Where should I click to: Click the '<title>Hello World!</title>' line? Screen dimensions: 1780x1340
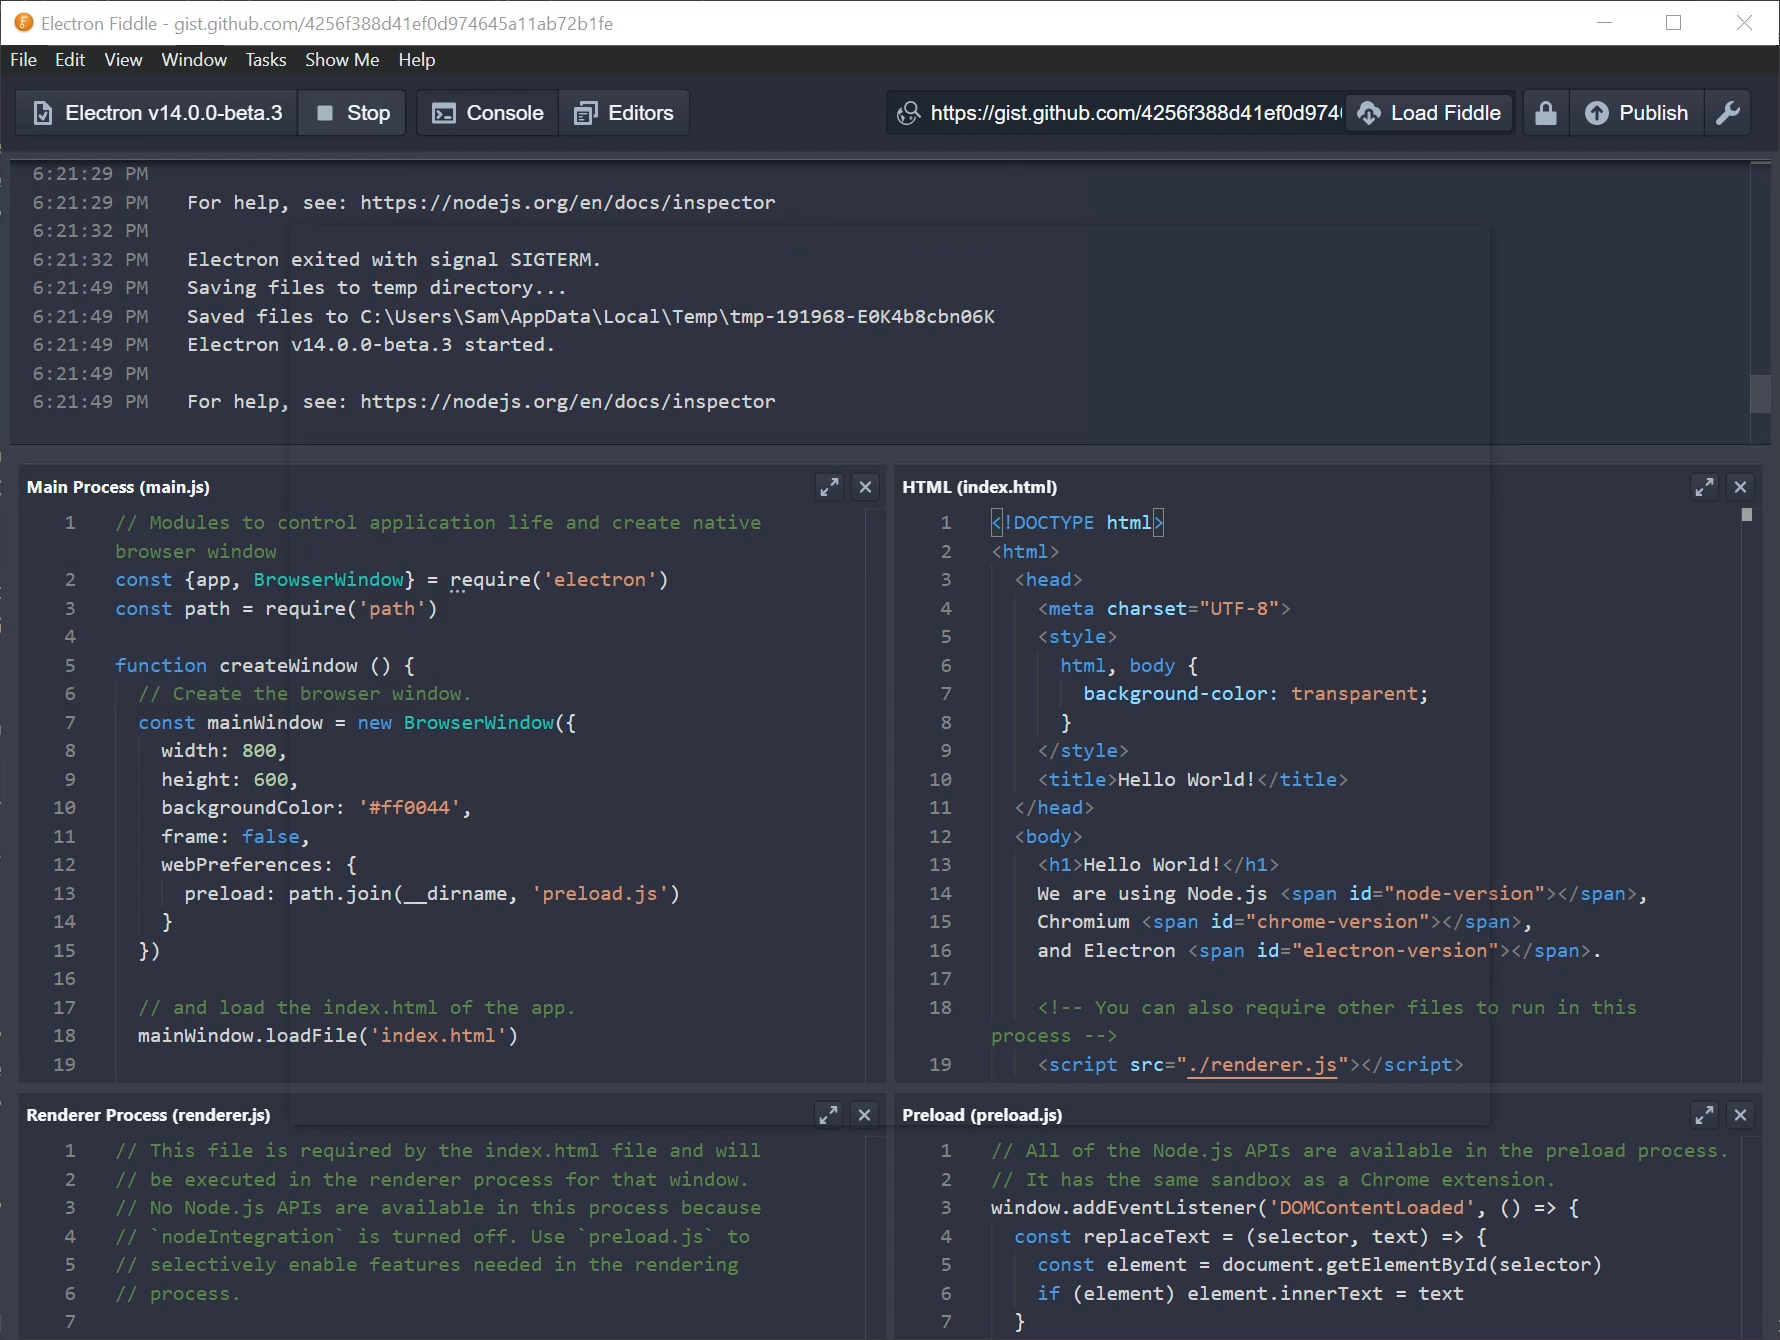[1192, 780]
